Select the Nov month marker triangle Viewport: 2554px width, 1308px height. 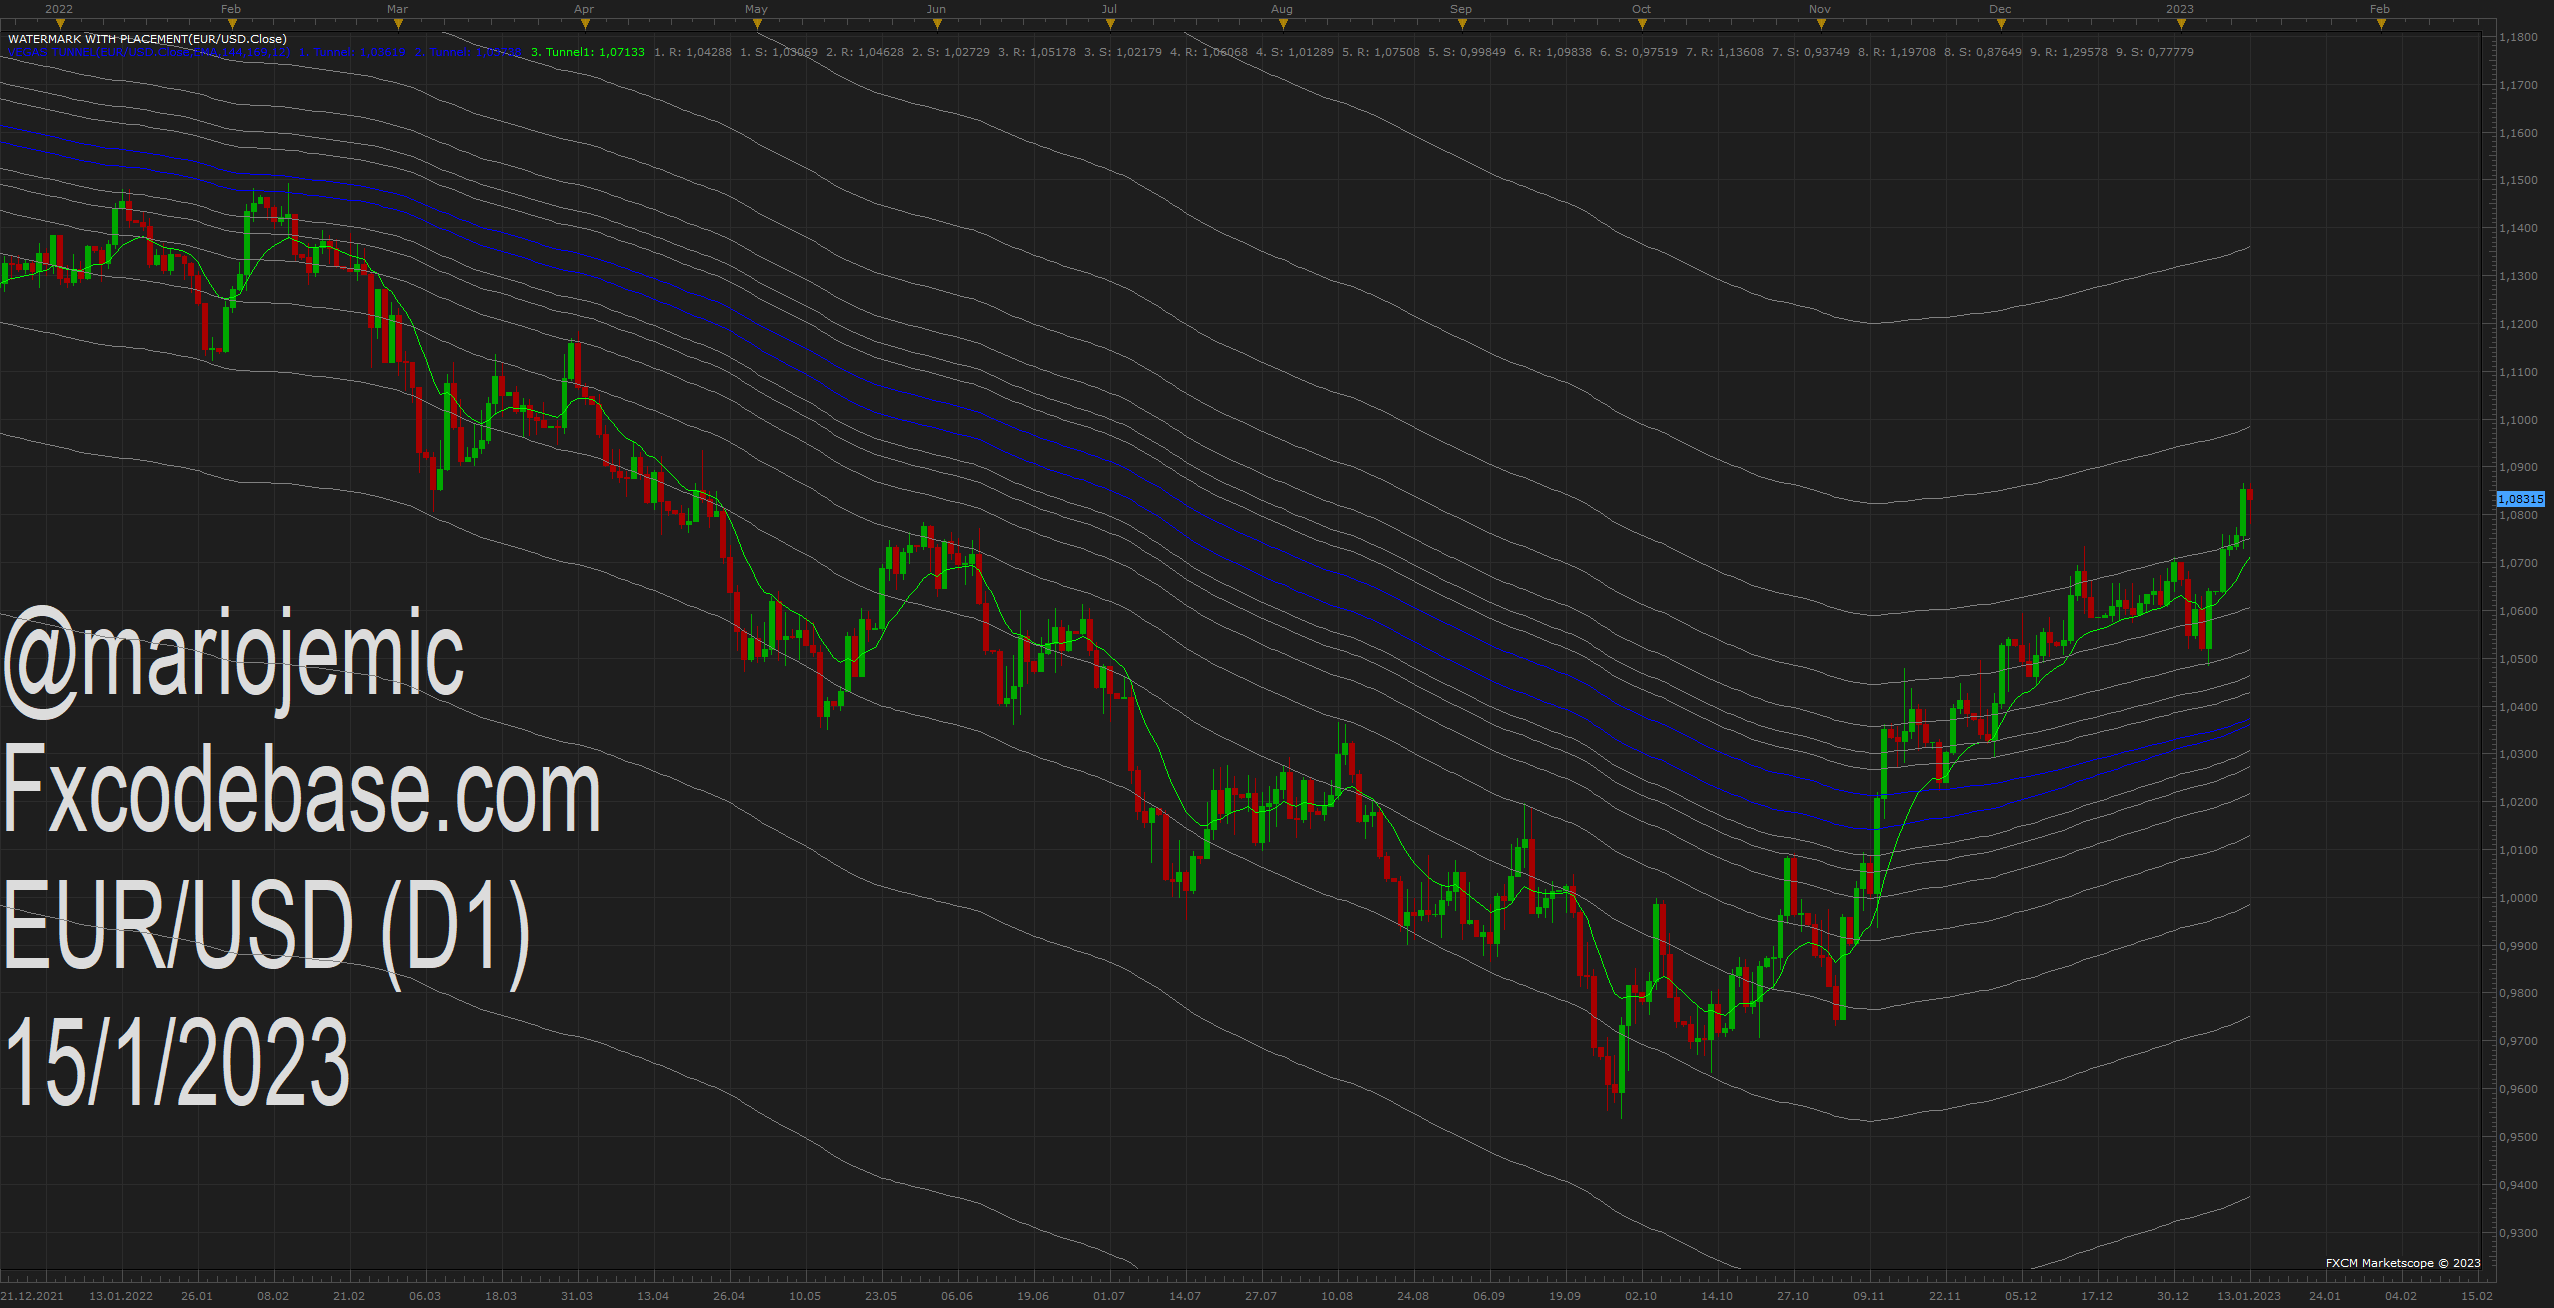click(x=1821, y=24)
